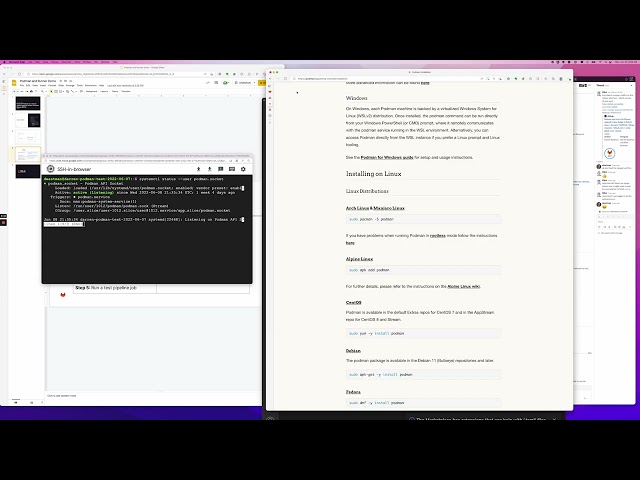
Task: Click back arrow in Podman browser window
Action: pyautogui.click(x=271, y=78)
